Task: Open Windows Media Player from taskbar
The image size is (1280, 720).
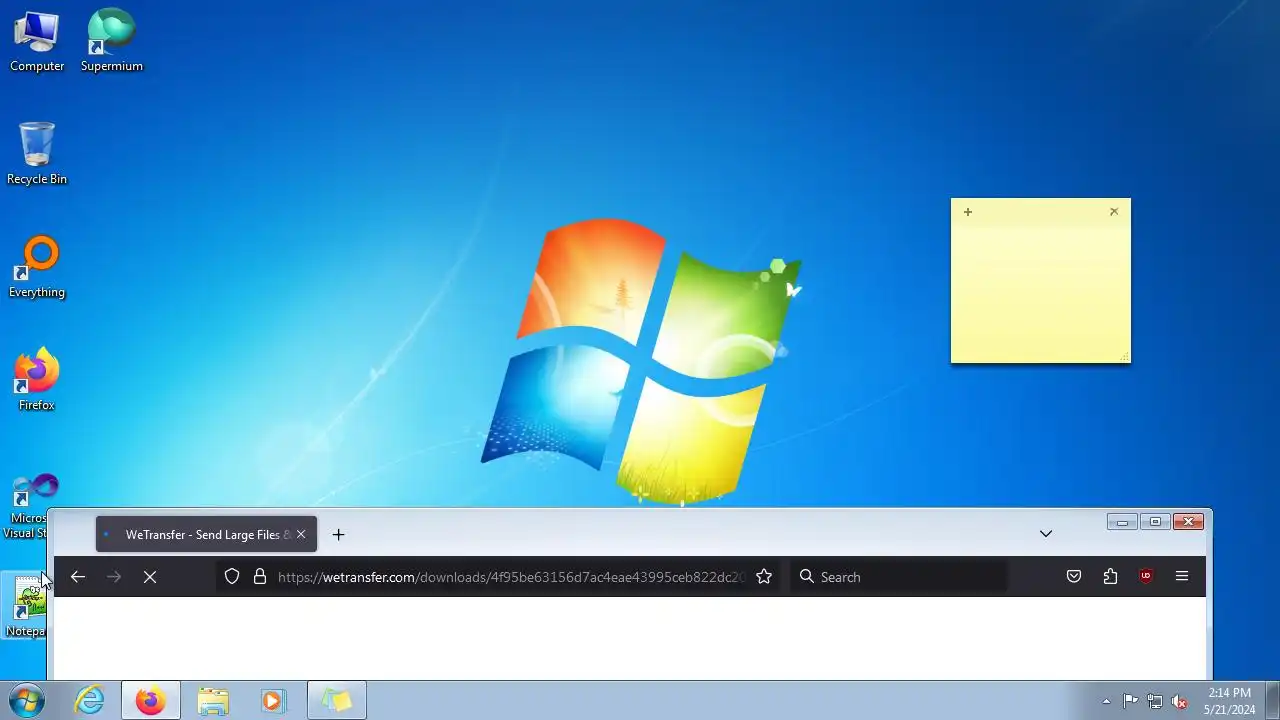Action: point(273,700)
